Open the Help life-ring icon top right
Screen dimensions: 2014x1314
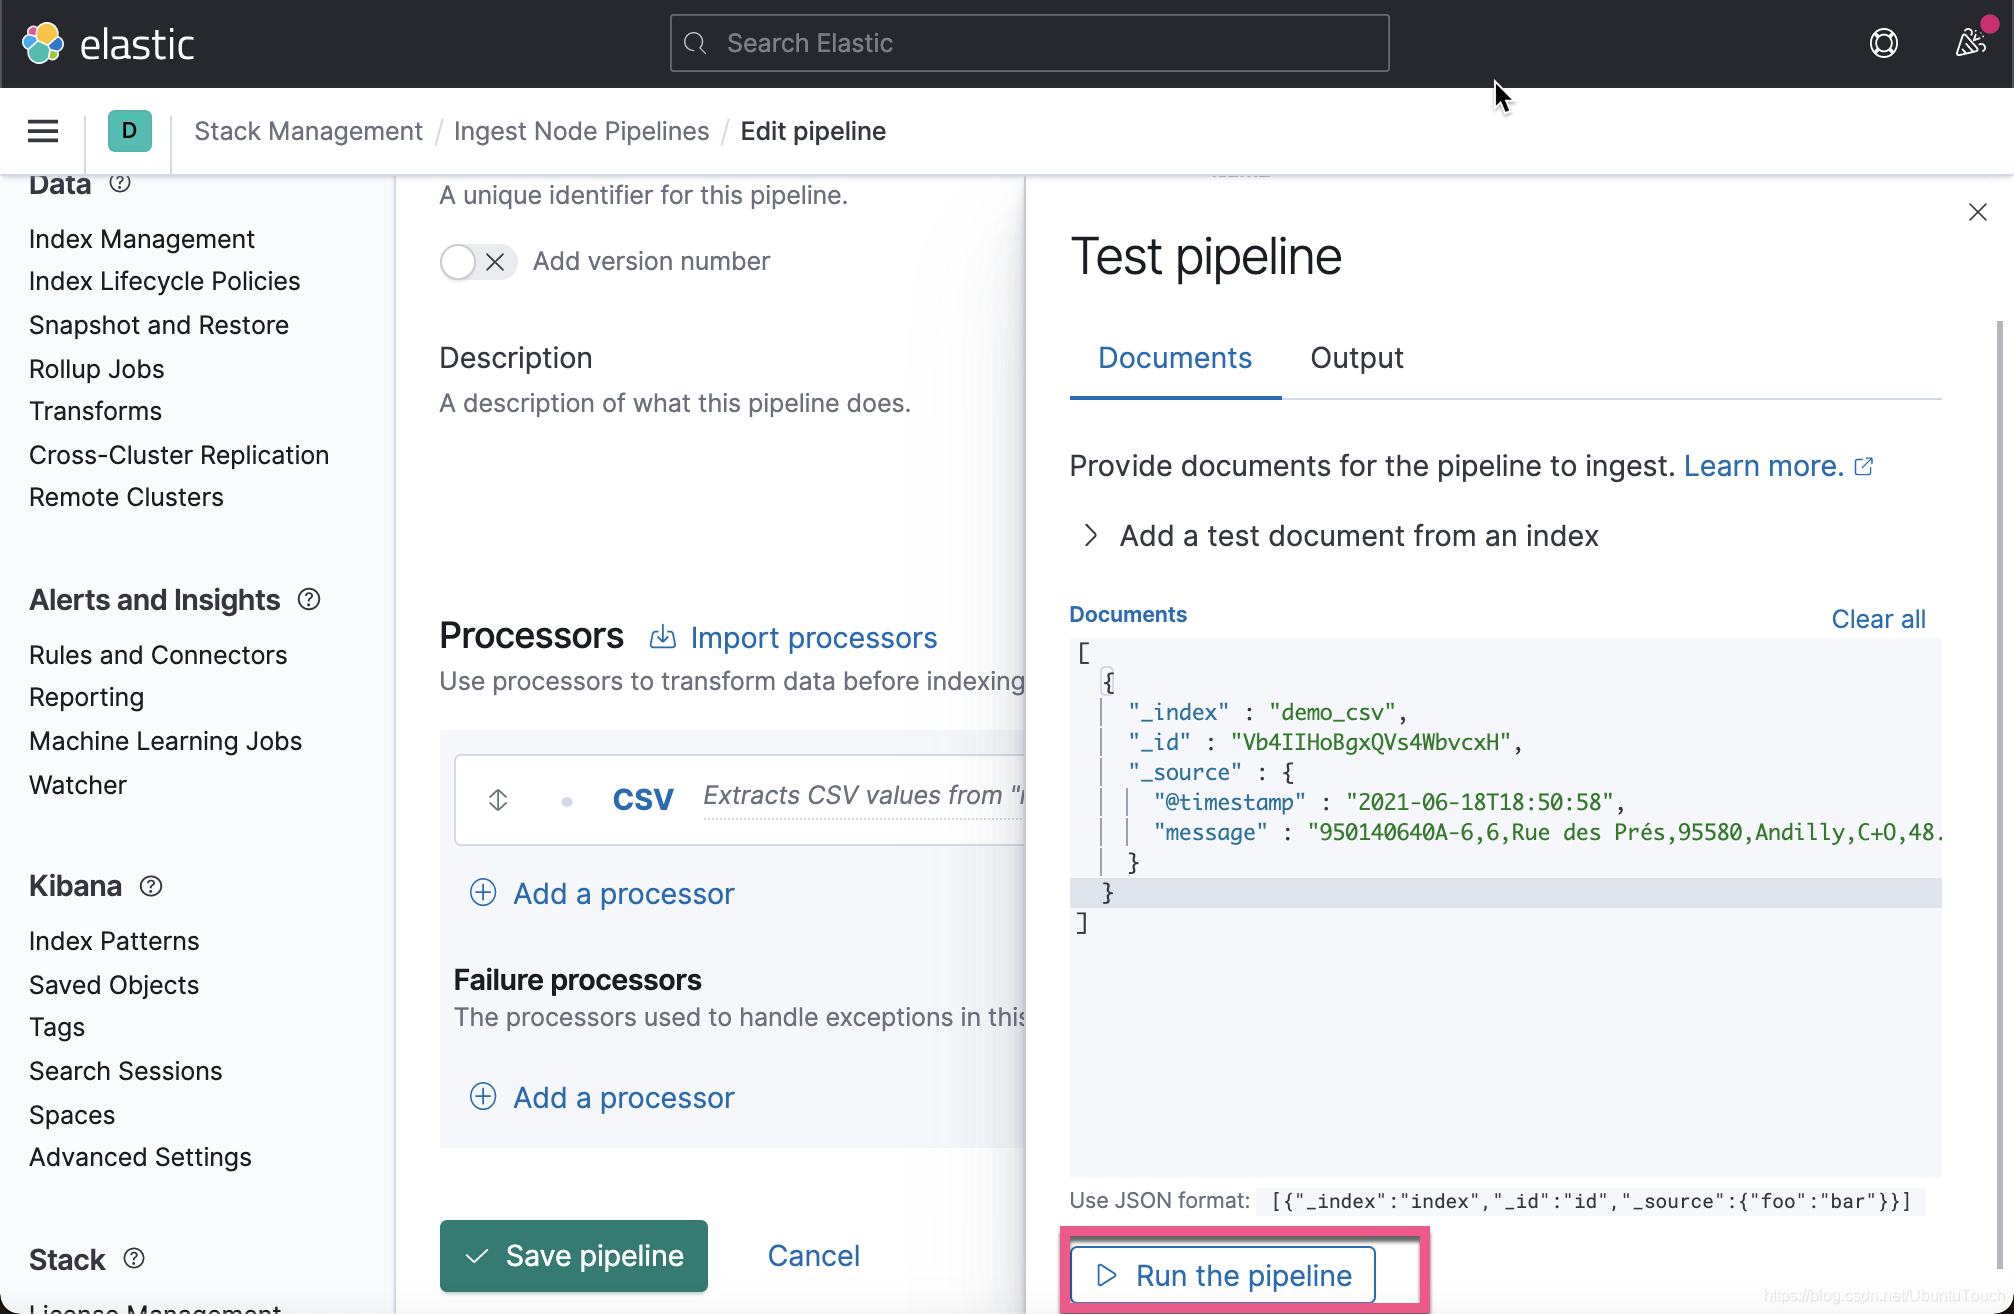pyautogui.click(x=1884, y=43)
